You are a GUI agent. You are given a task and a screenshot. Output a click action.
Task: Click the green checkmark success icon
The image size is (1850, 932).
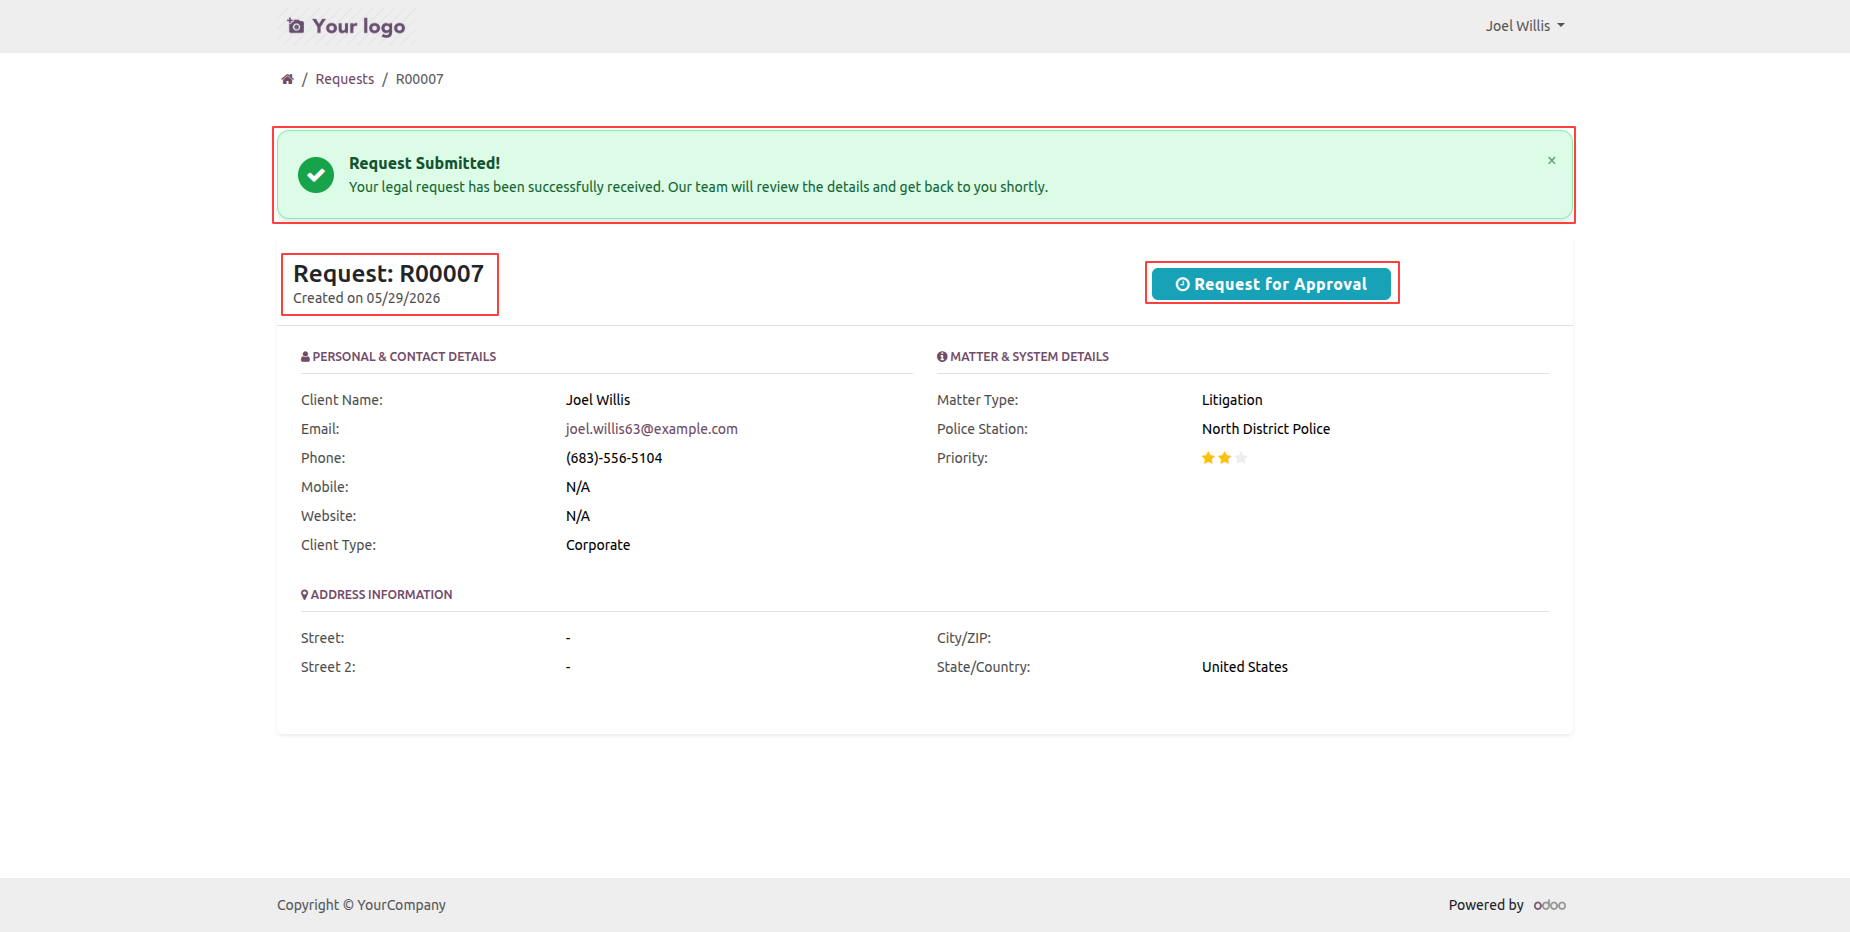[316, 175]
